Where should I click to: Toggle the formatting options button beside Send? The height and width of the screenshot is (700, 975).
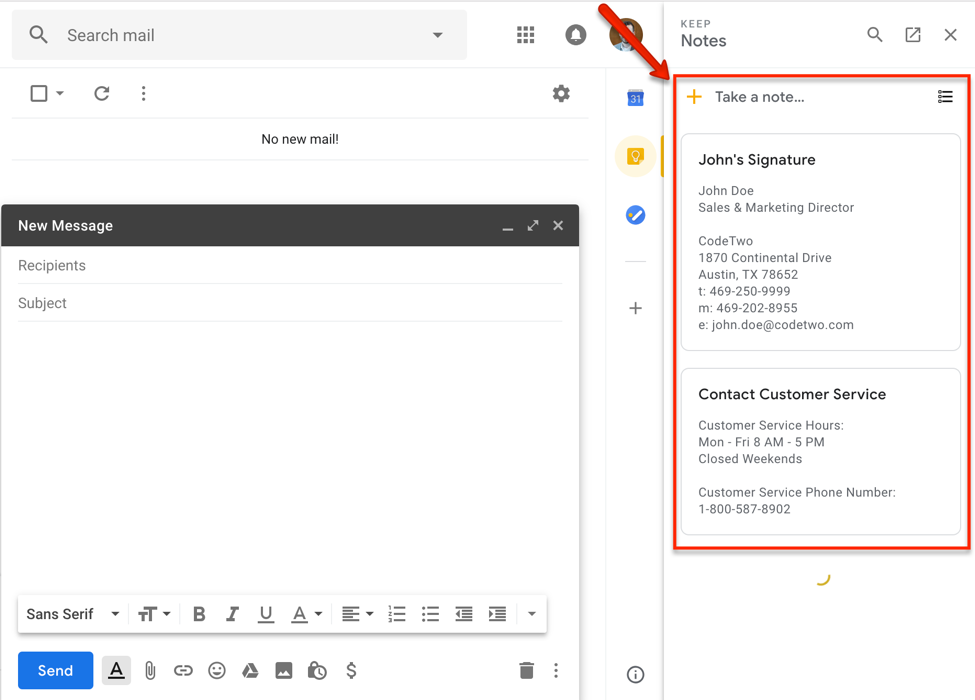point(116,671)
